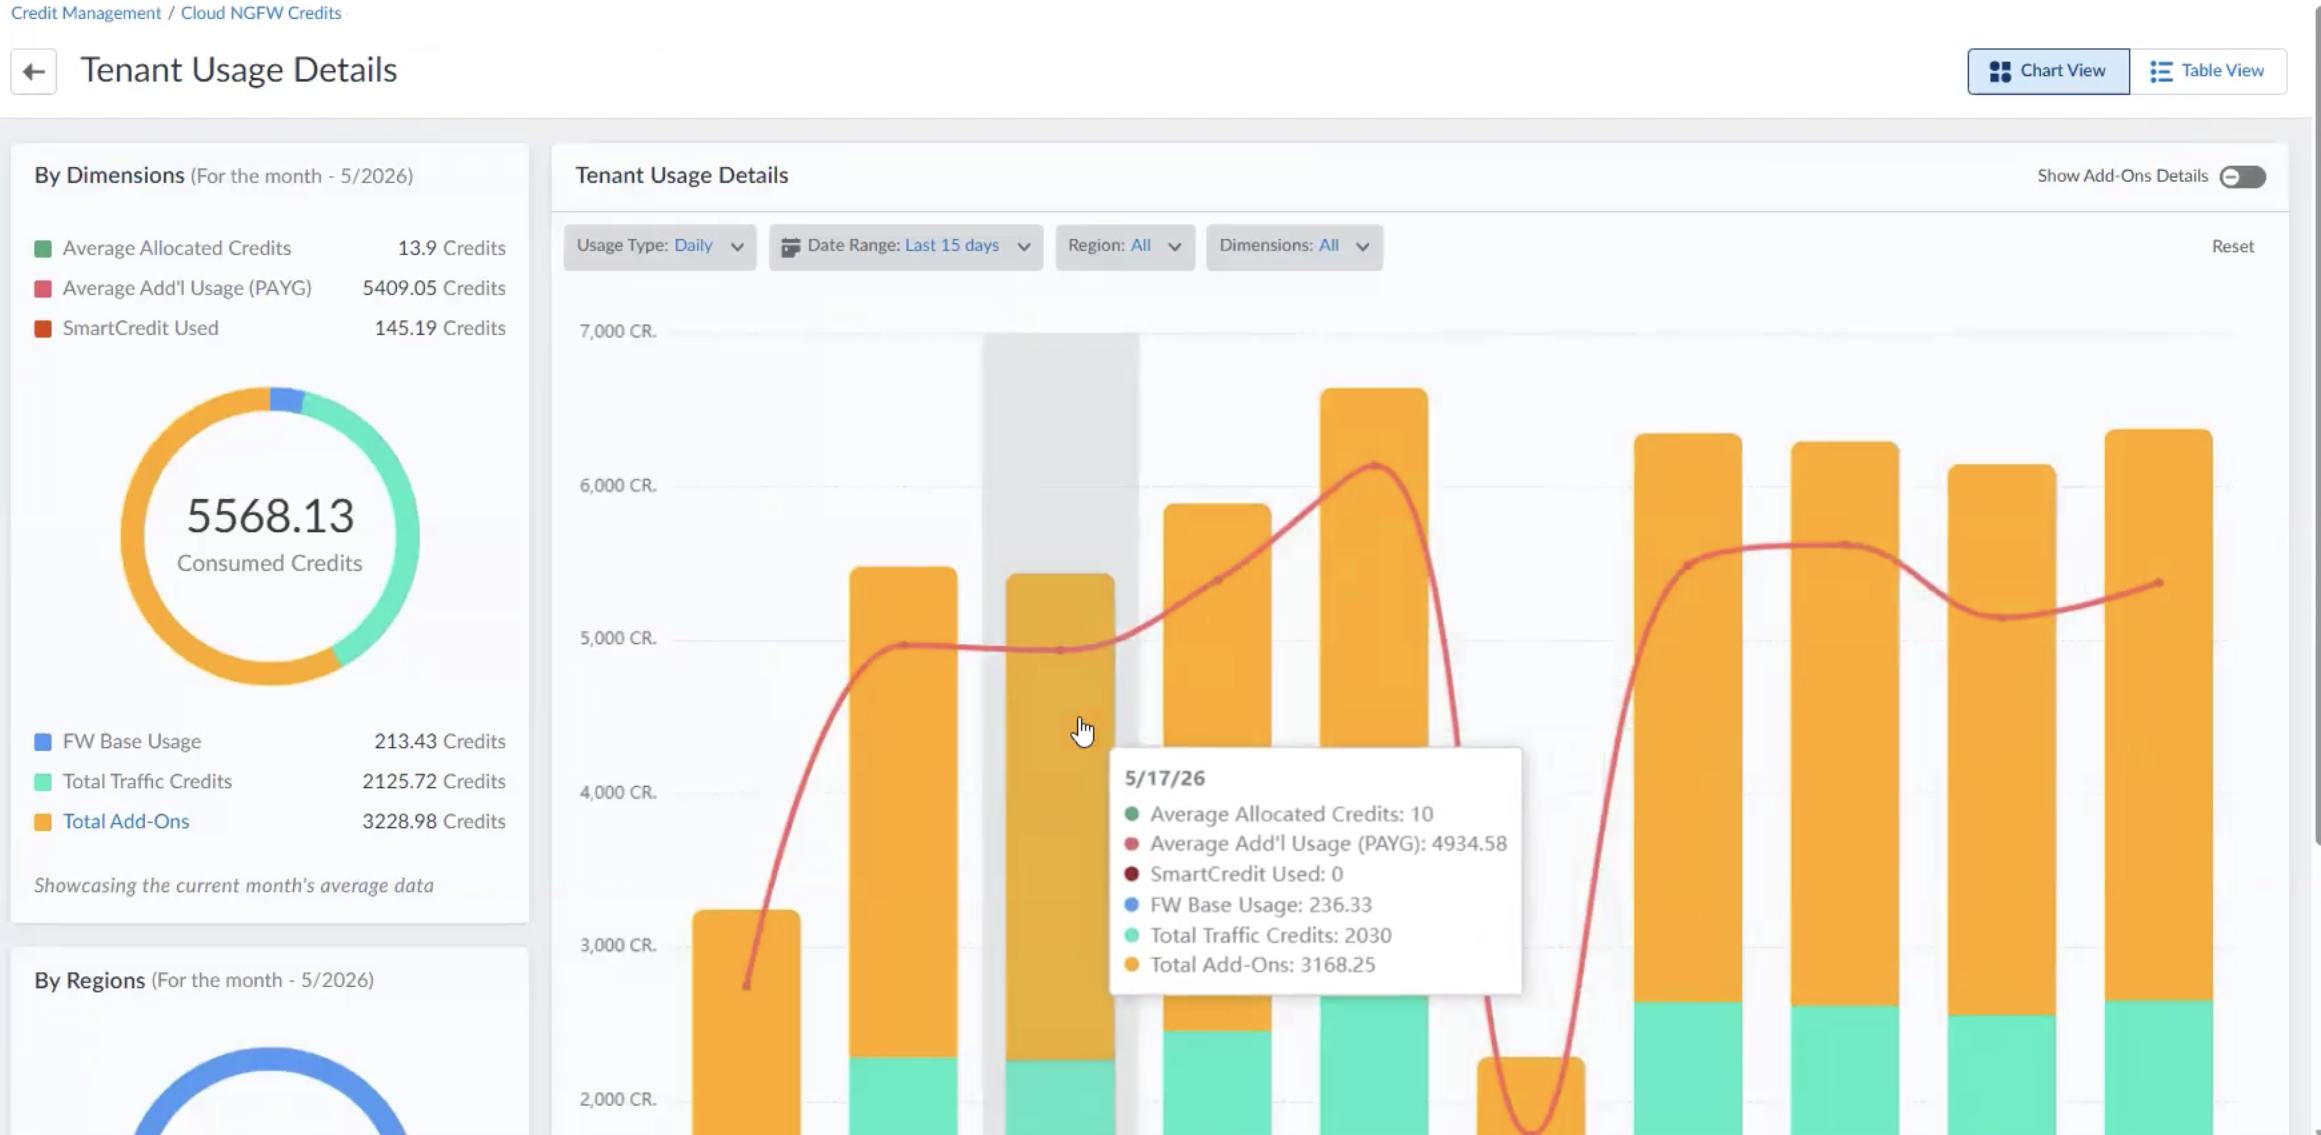Click the teal Total Traffic Credits legend square
Image resolution: width=2321 pixels, height=1135 pixels.
click(x=43, y=782)
